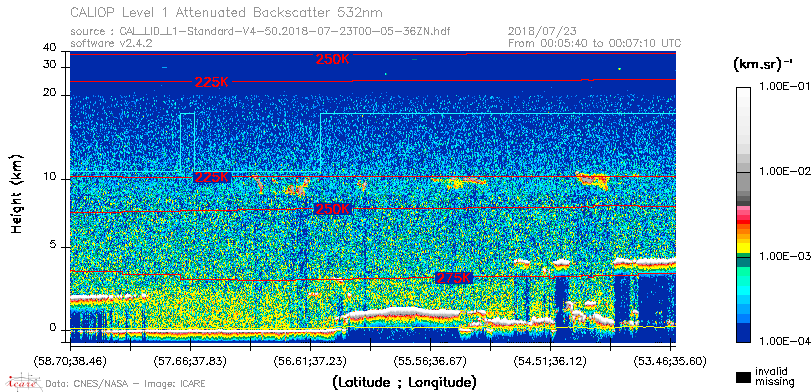The height and width of the screenshot is (392, 811).
Task: Click the 'invalid missing' legend text
Action: [x=774, y=376]
